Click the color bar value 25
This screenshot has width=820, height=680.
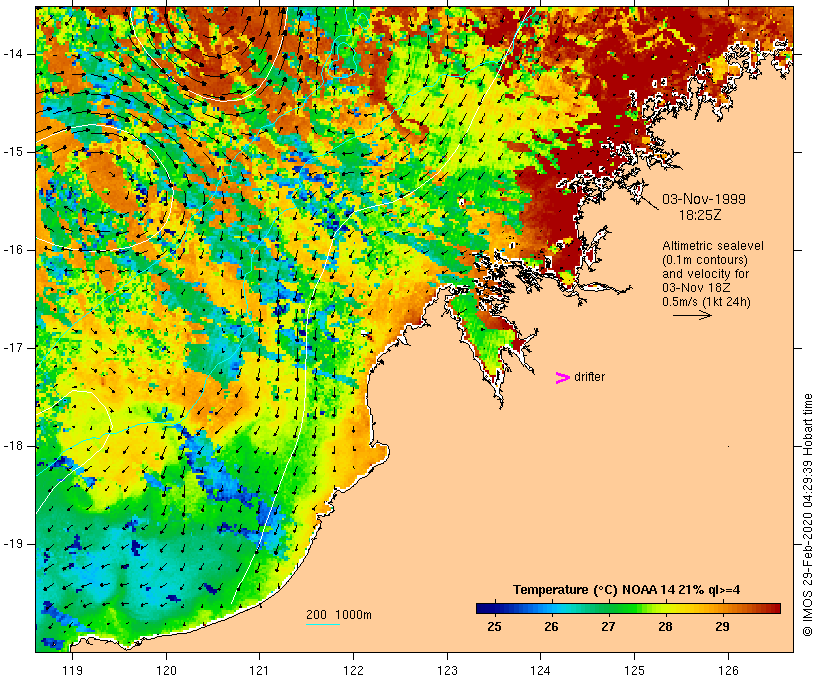click(494, 627)
